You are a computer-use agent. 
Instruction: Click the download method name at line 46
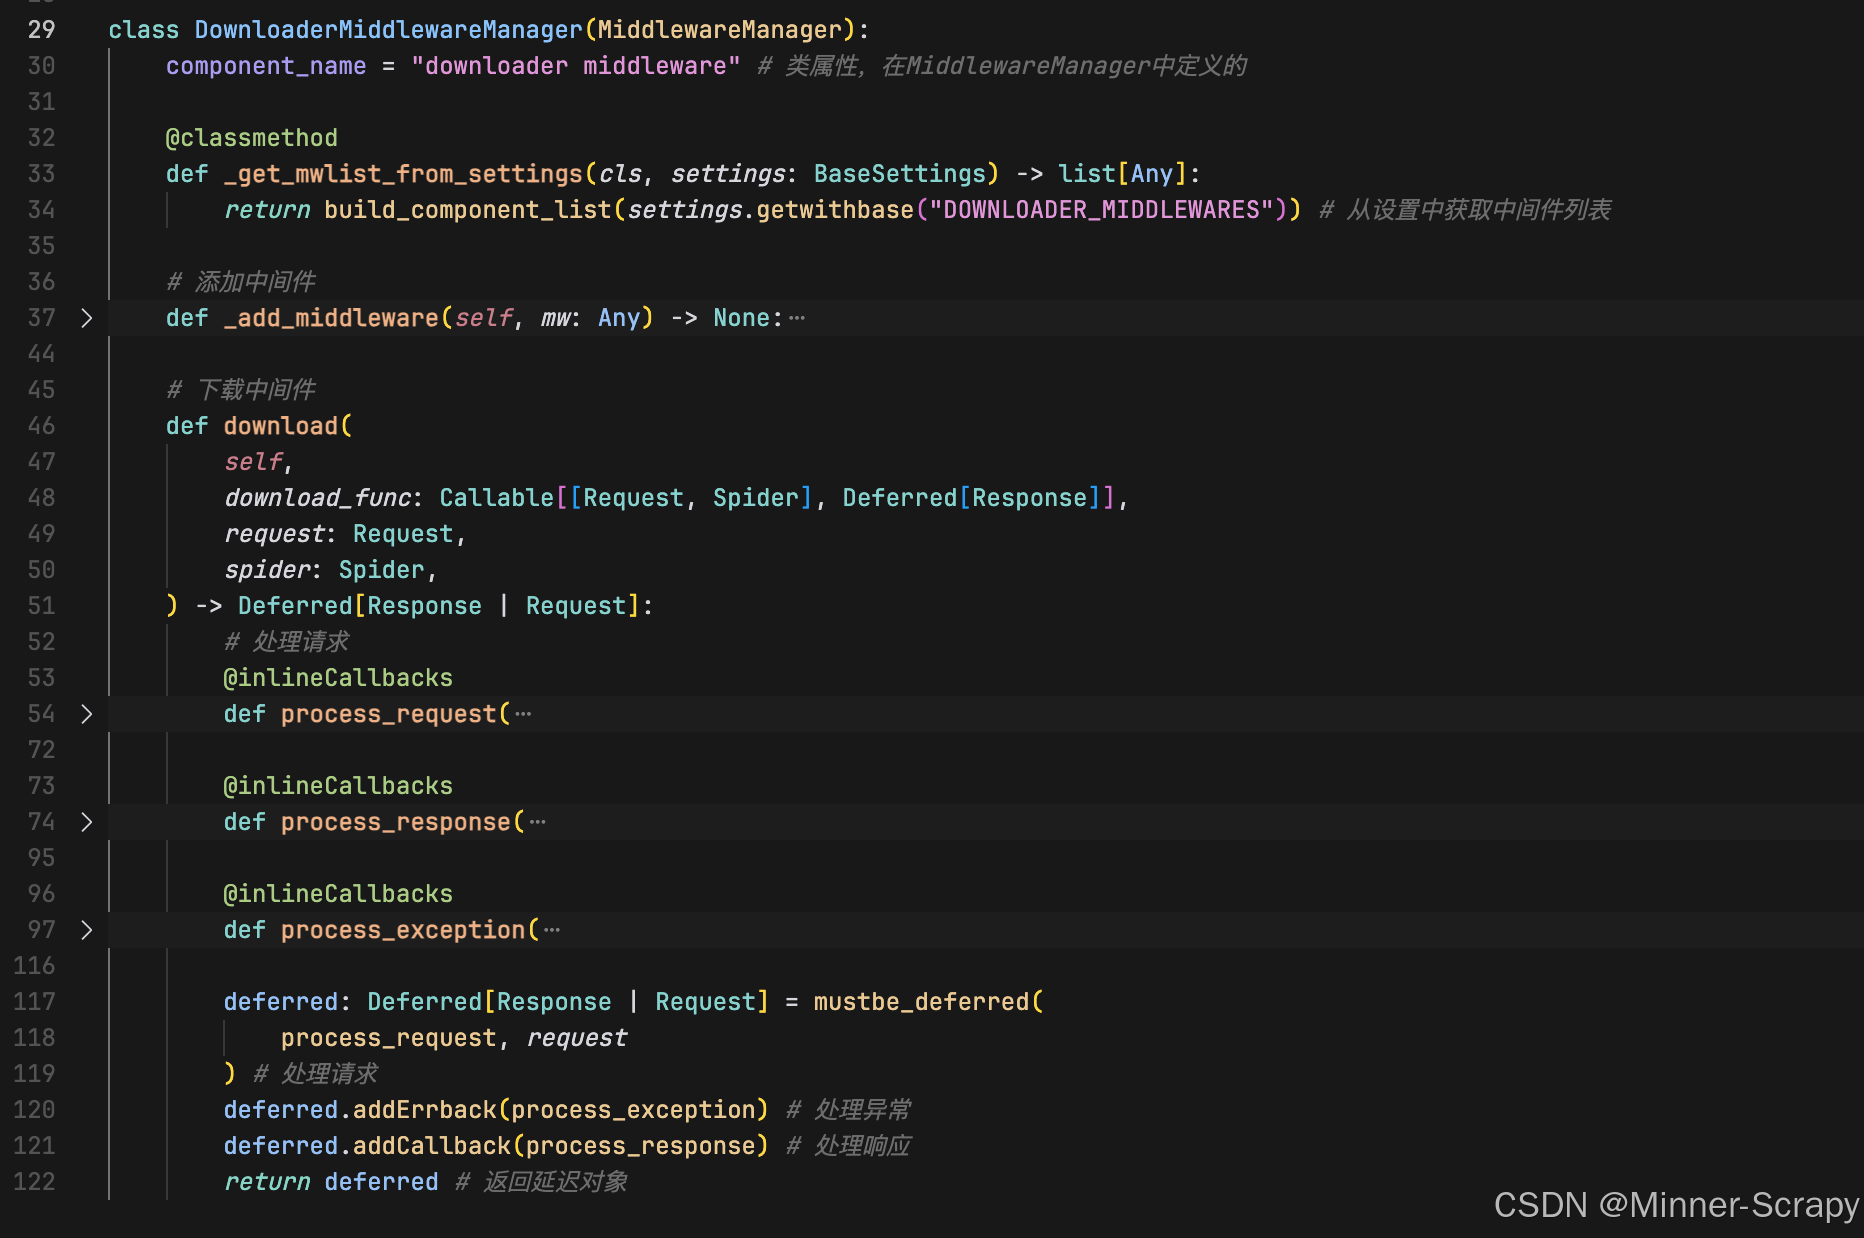click(x=281, y=426)
